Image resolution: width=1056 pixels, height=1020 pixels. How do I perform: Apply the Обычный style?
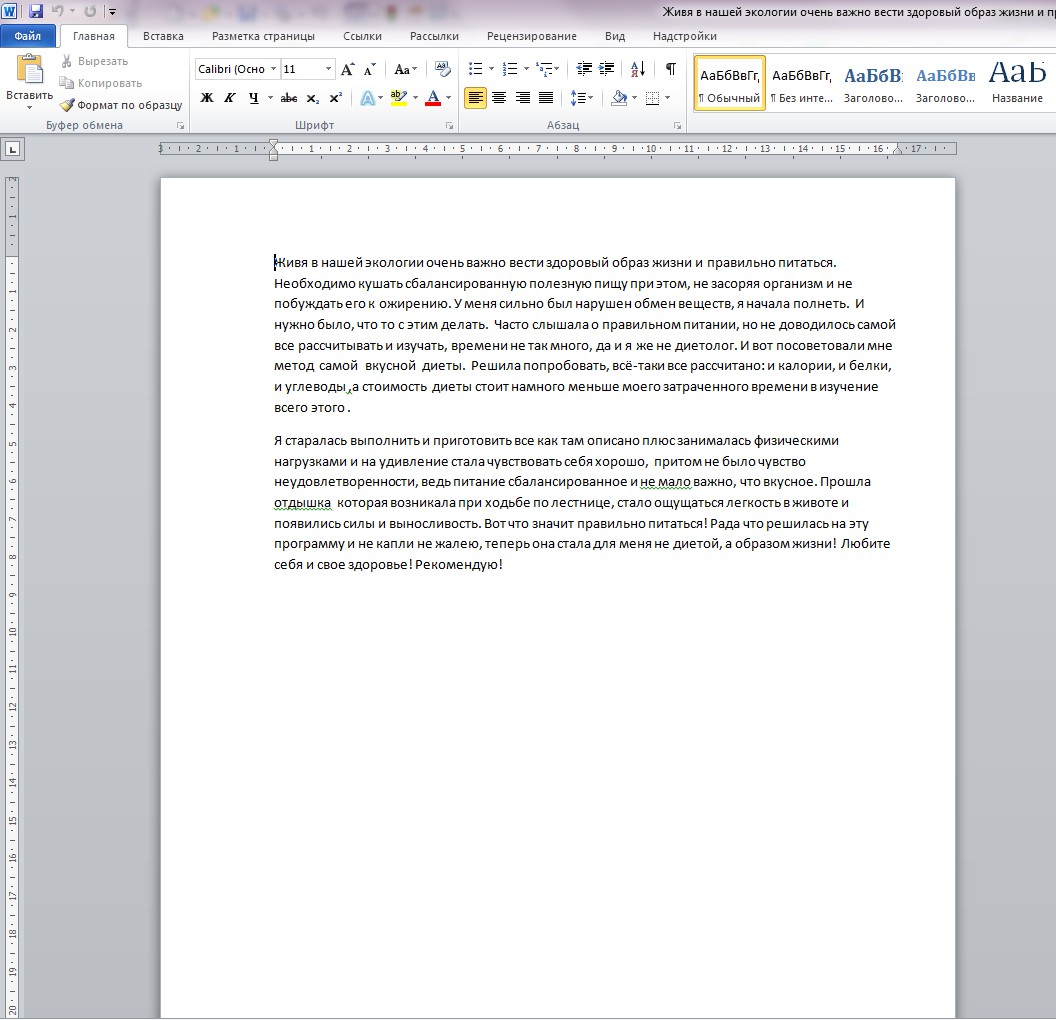click(729, 83)
